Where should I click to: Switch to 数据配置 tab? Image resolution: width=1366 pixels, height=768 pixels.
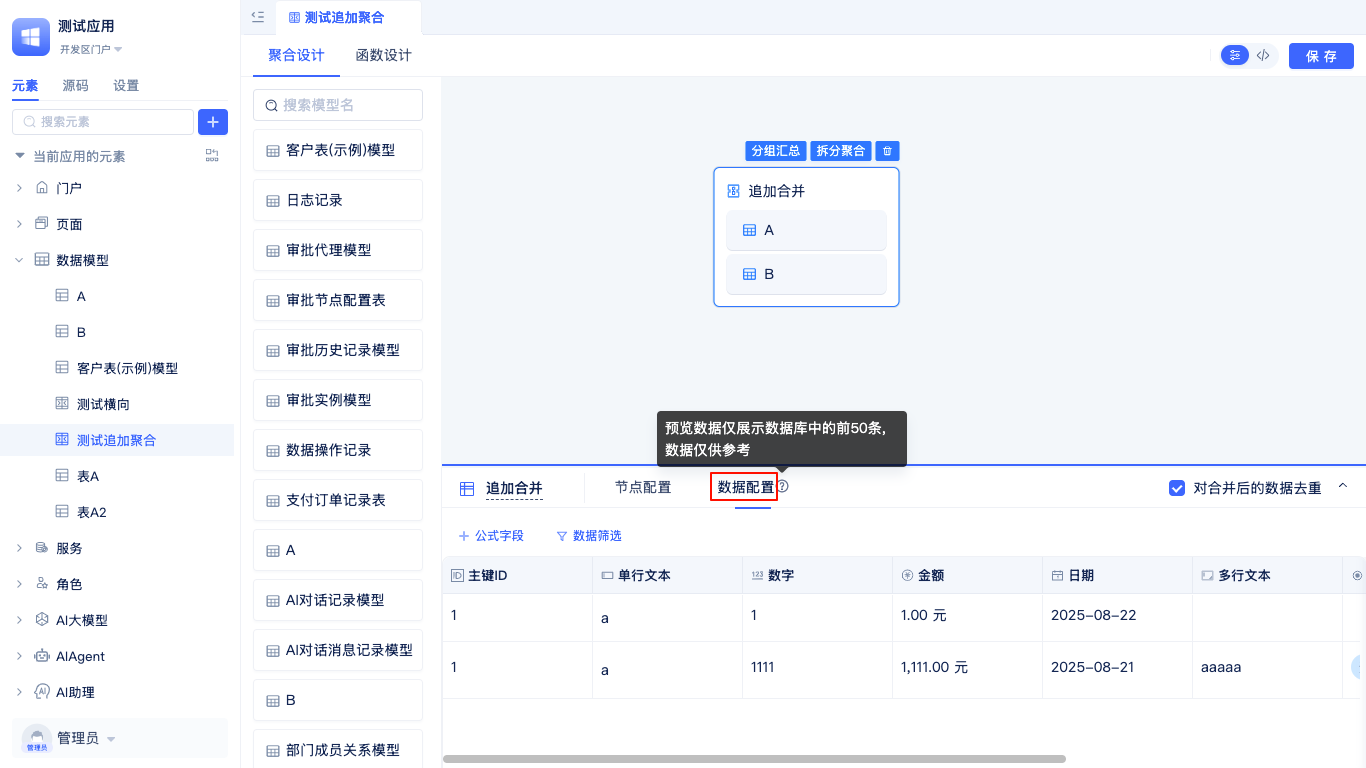746,488
